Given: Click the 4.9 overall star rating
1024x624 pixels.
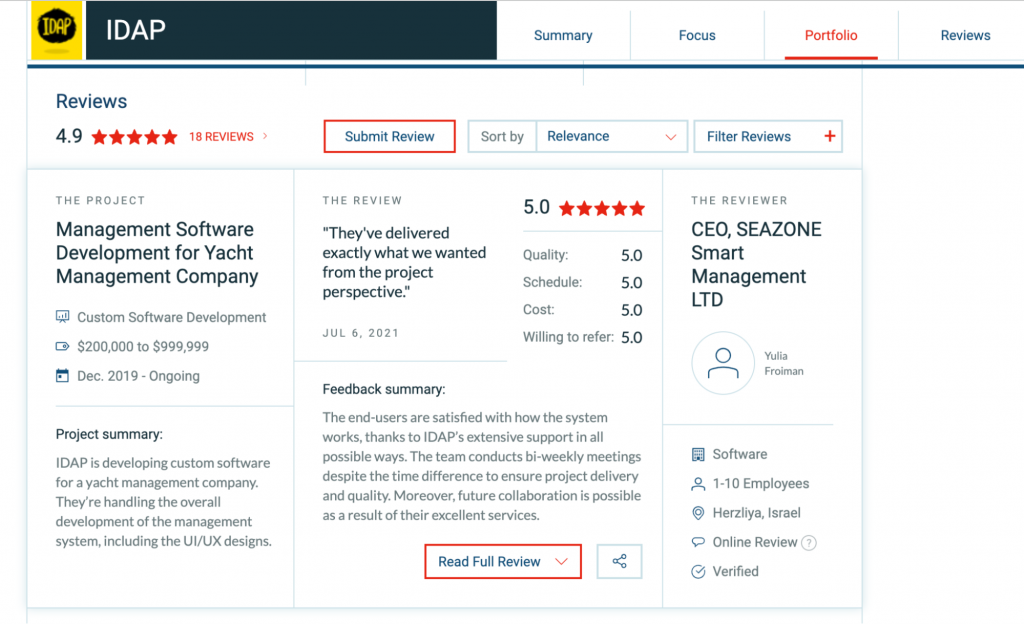Looking at the screenshot, I should 135,137.
